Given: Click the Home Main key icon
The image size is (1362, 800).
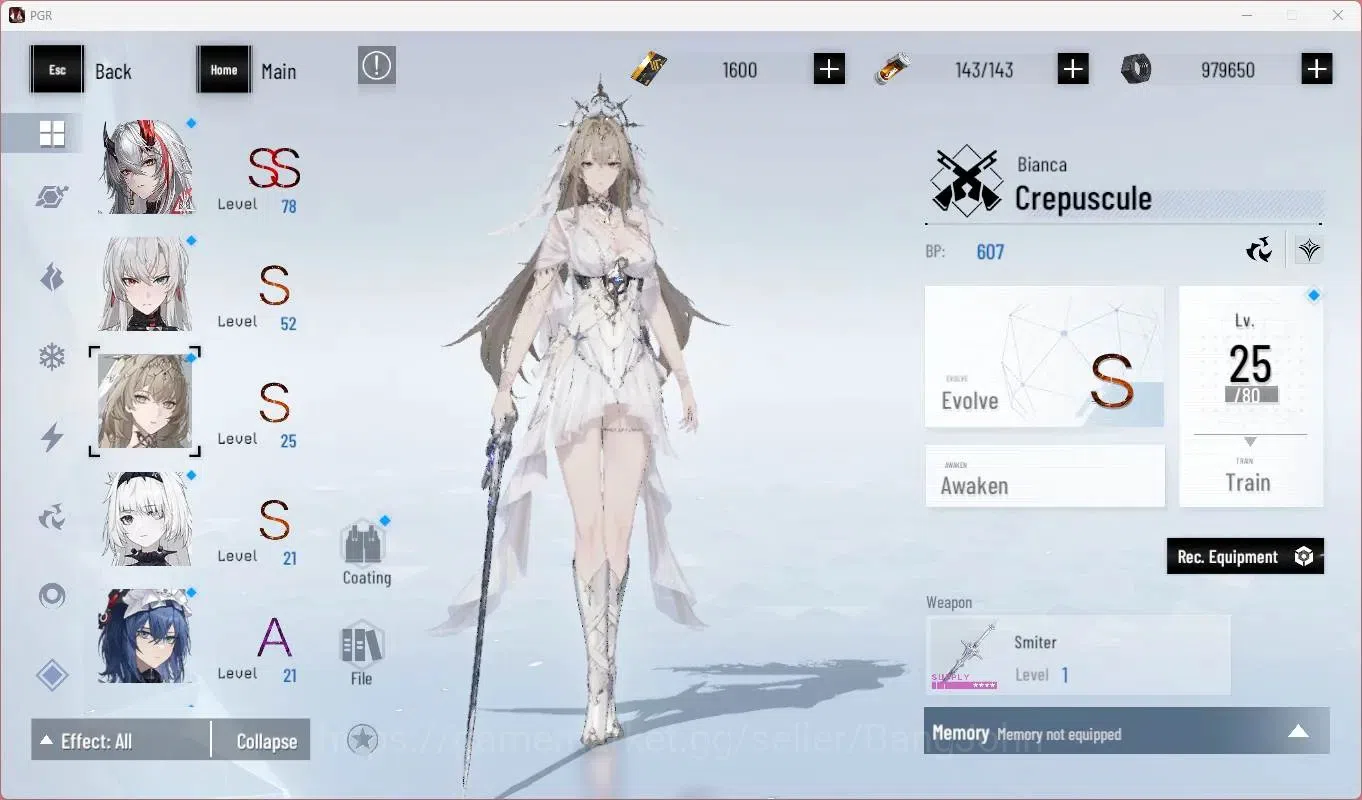Looking at the screenshot, I should coord(224,70).
